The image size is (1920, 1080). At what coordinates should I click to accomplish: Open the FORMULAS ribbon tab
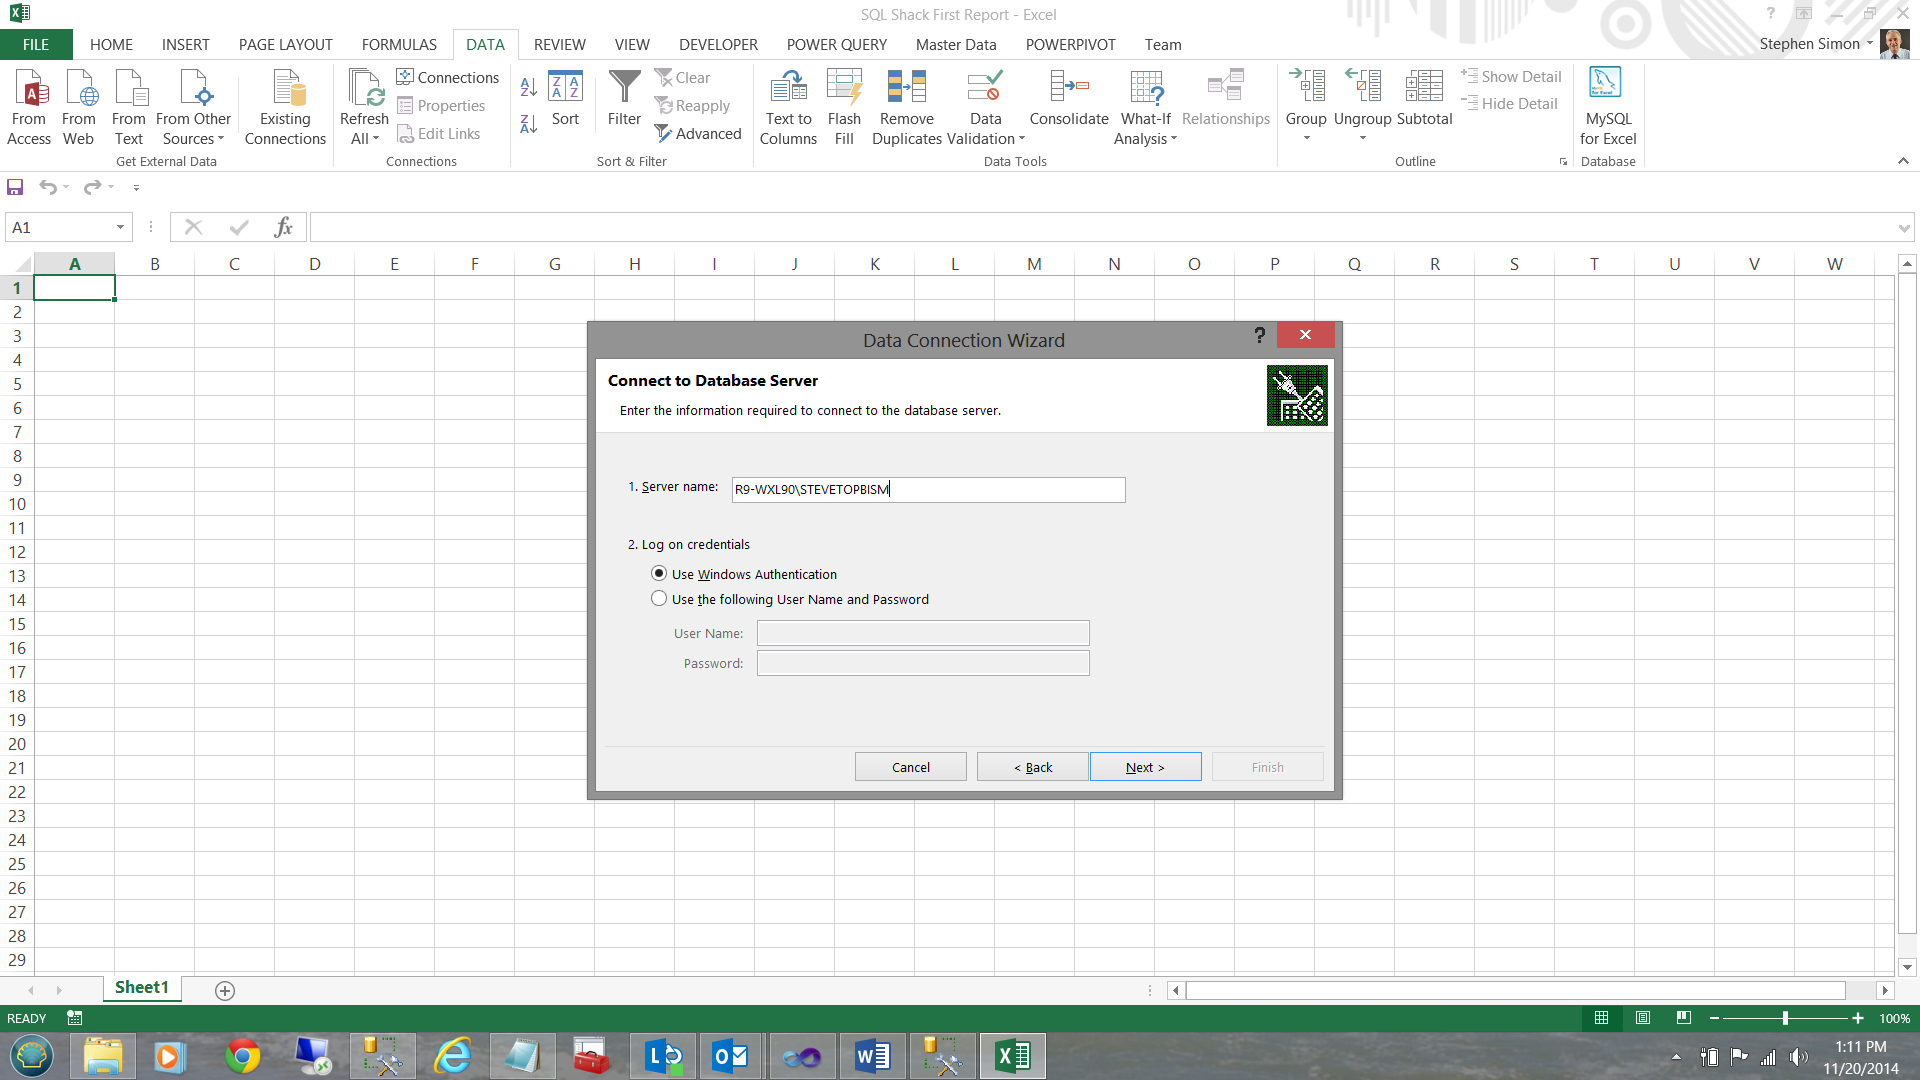(399, 45)
